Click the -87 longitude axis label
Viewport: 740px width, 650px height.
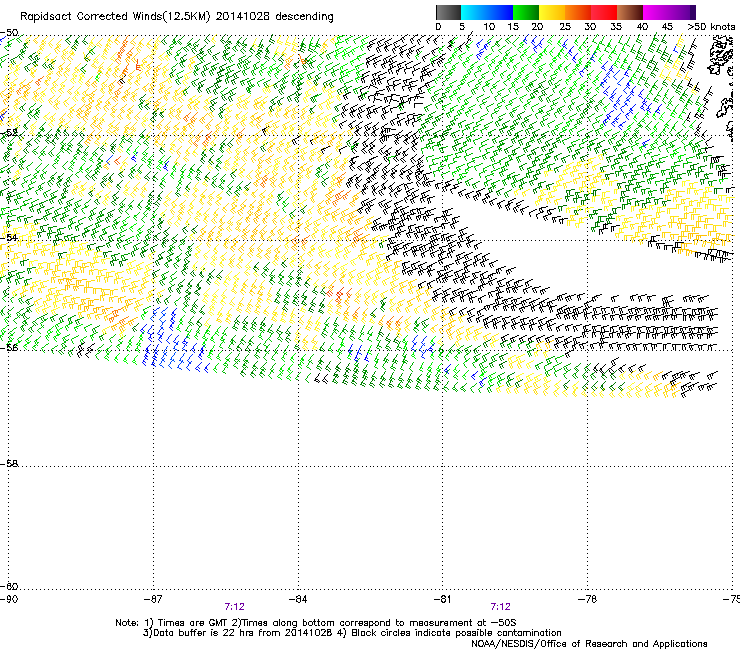[x=153, y=599]
